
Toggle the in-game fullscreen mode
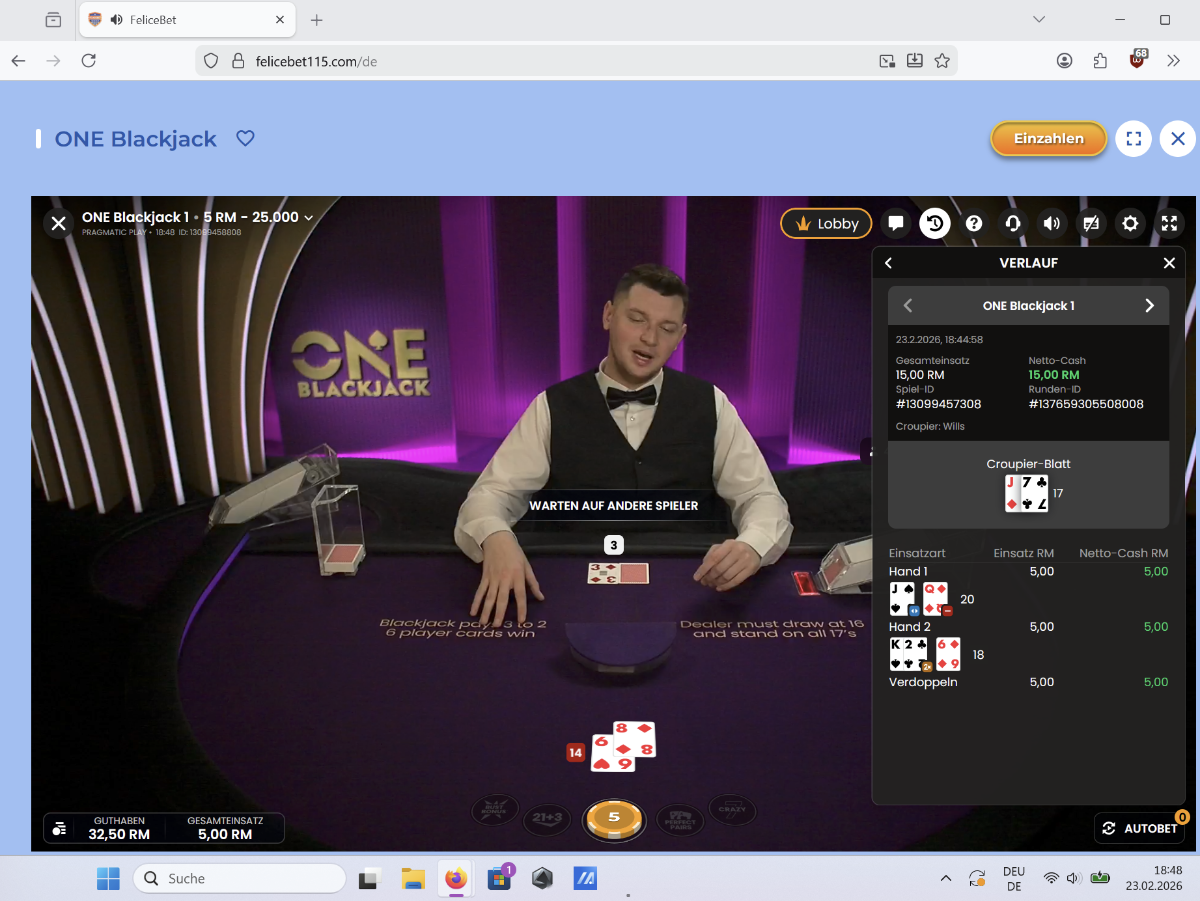click(1168, 224)
